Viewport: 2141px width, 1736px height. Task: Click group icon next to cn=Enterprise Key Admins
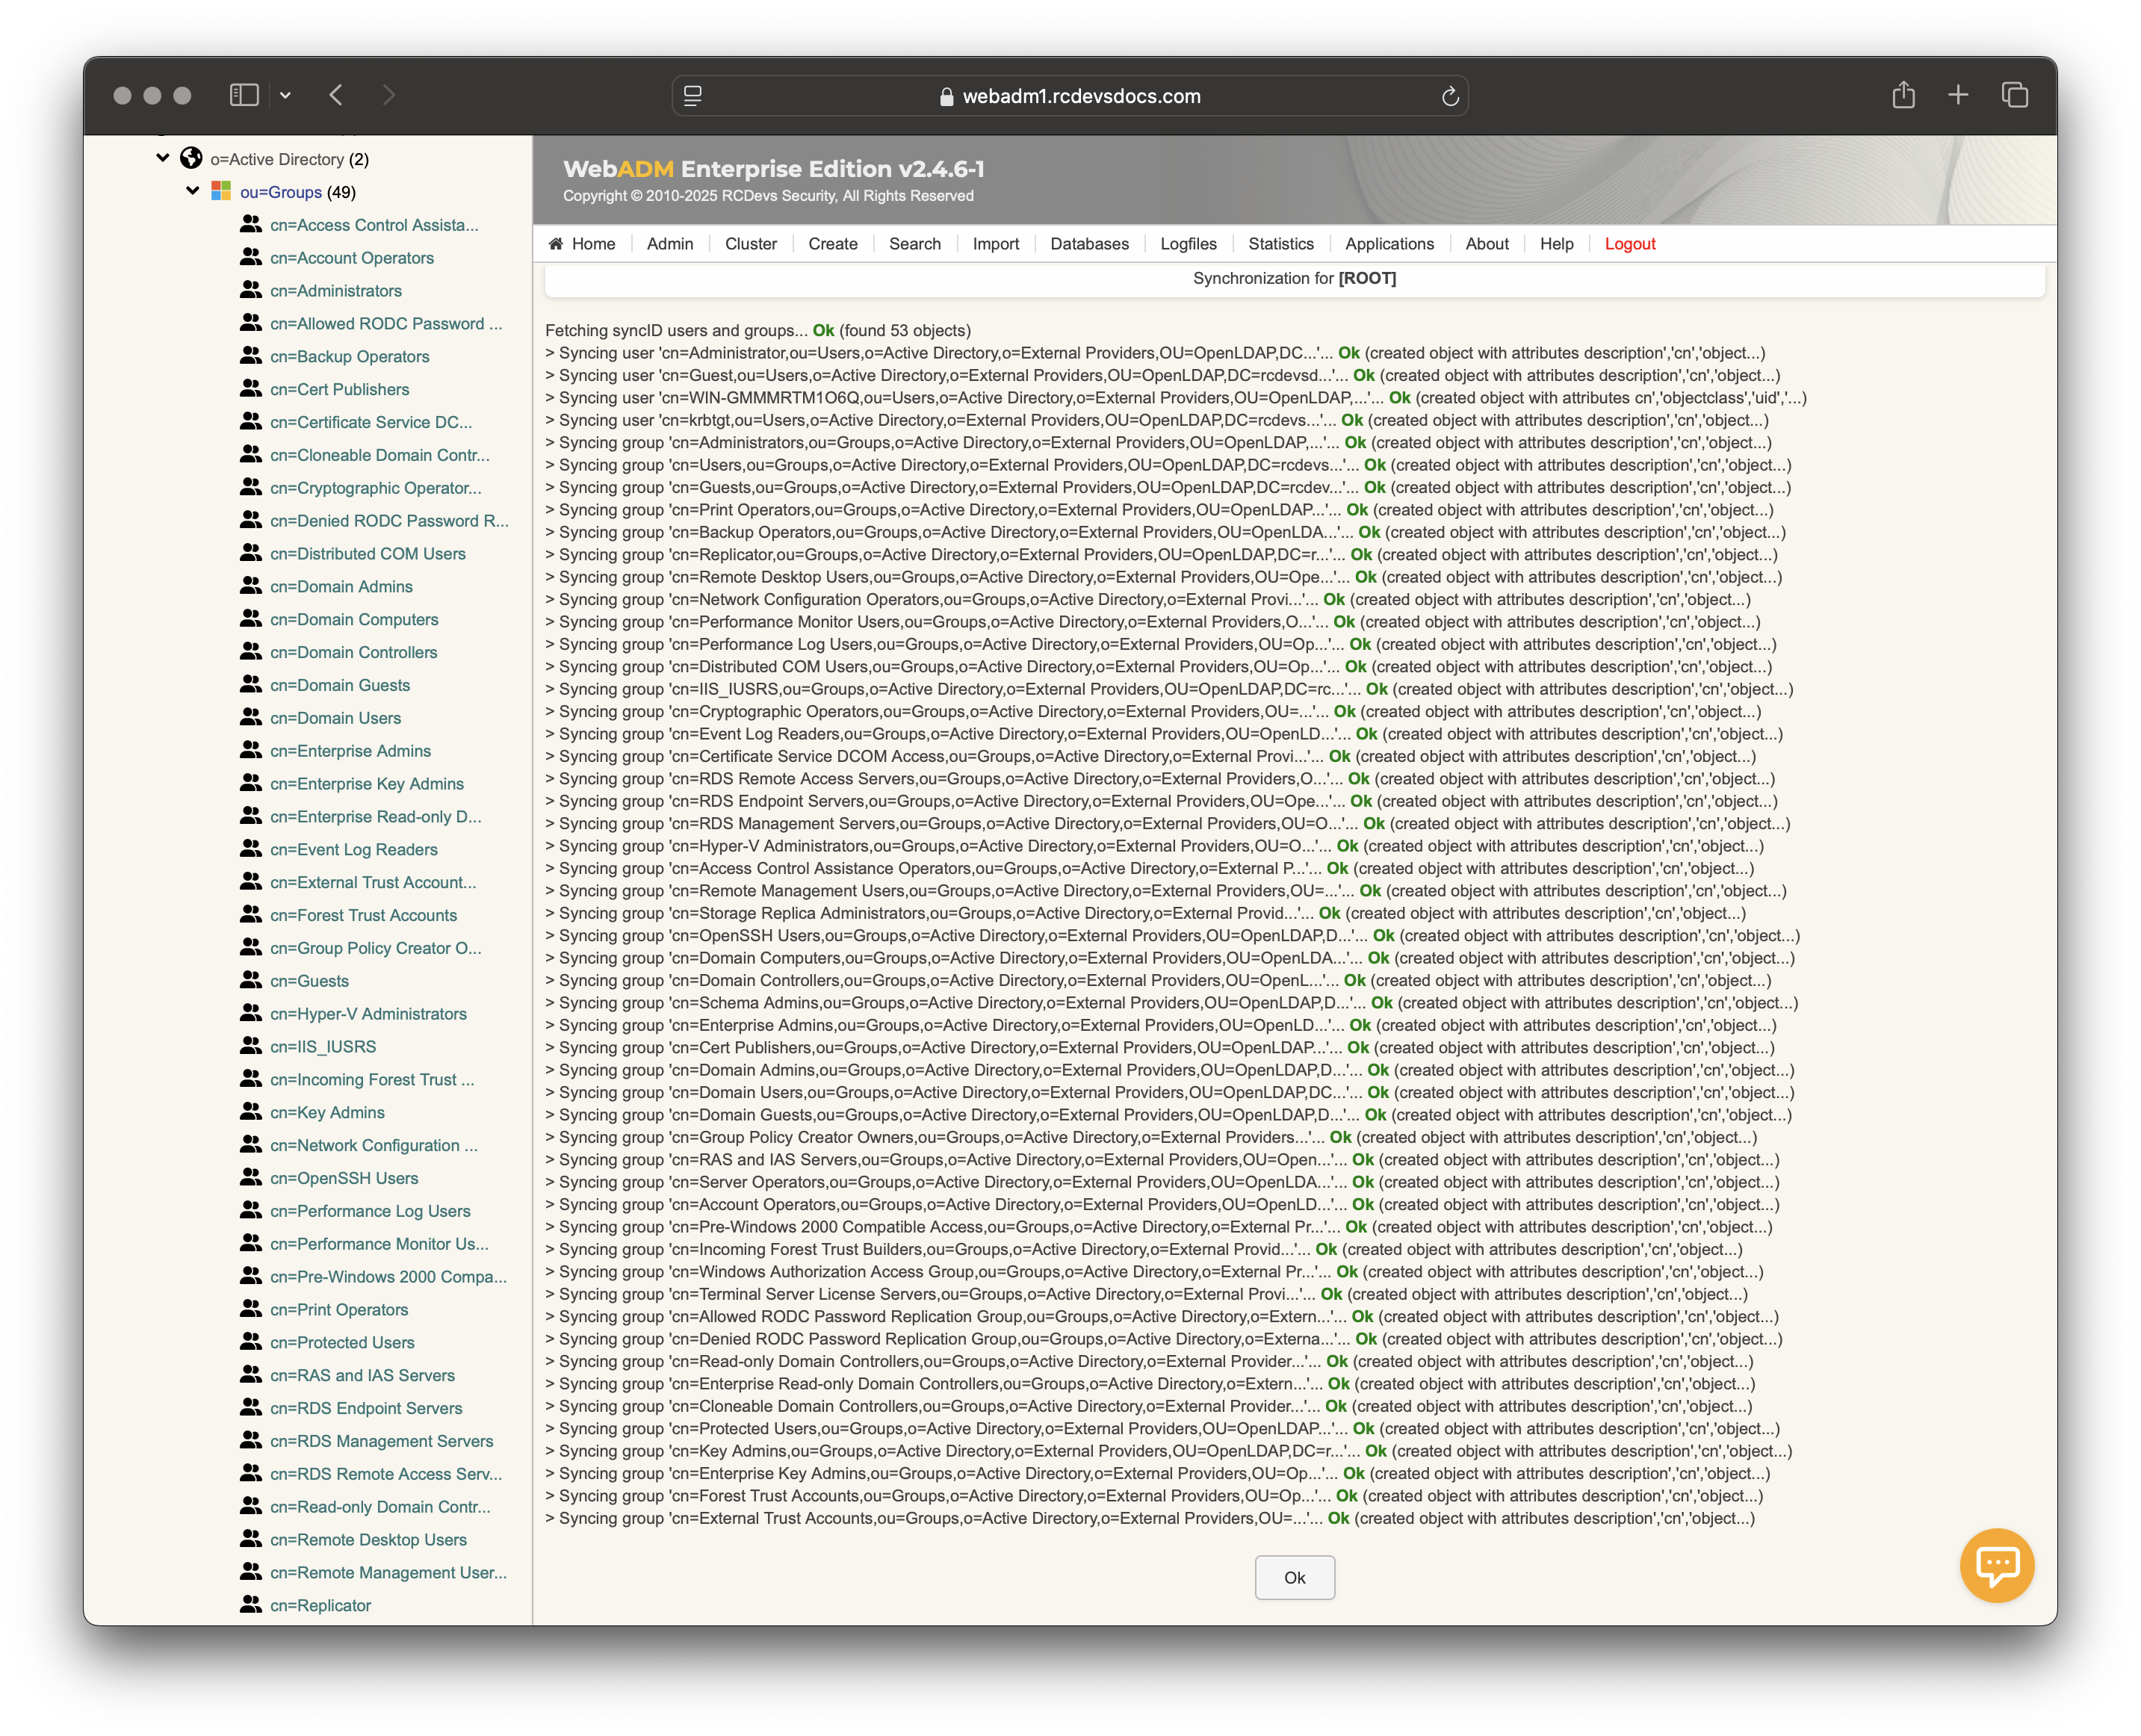tap(251, 783)
